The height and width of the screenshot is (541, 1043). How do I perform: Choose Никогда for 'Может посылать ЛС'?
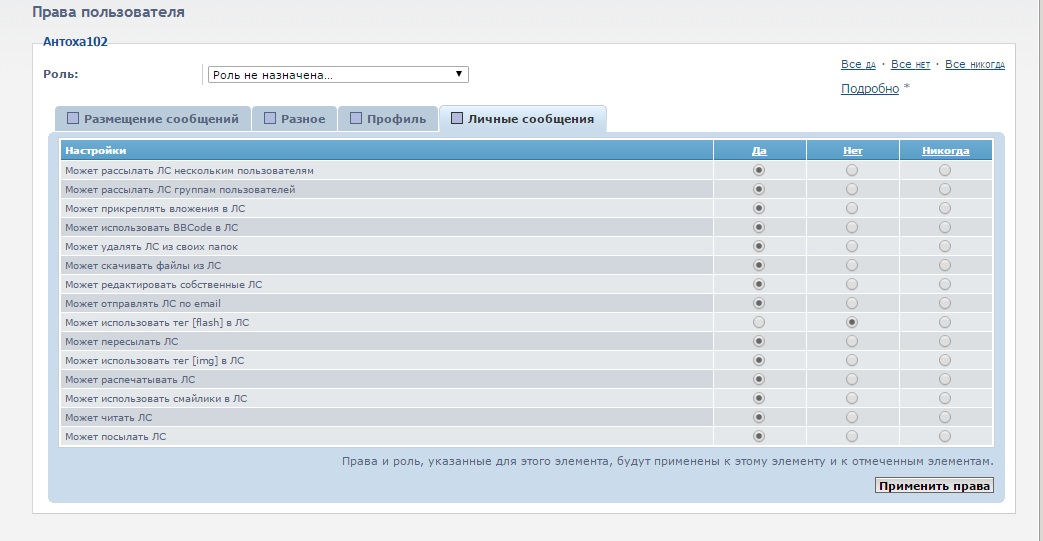[x=945, y=436]
